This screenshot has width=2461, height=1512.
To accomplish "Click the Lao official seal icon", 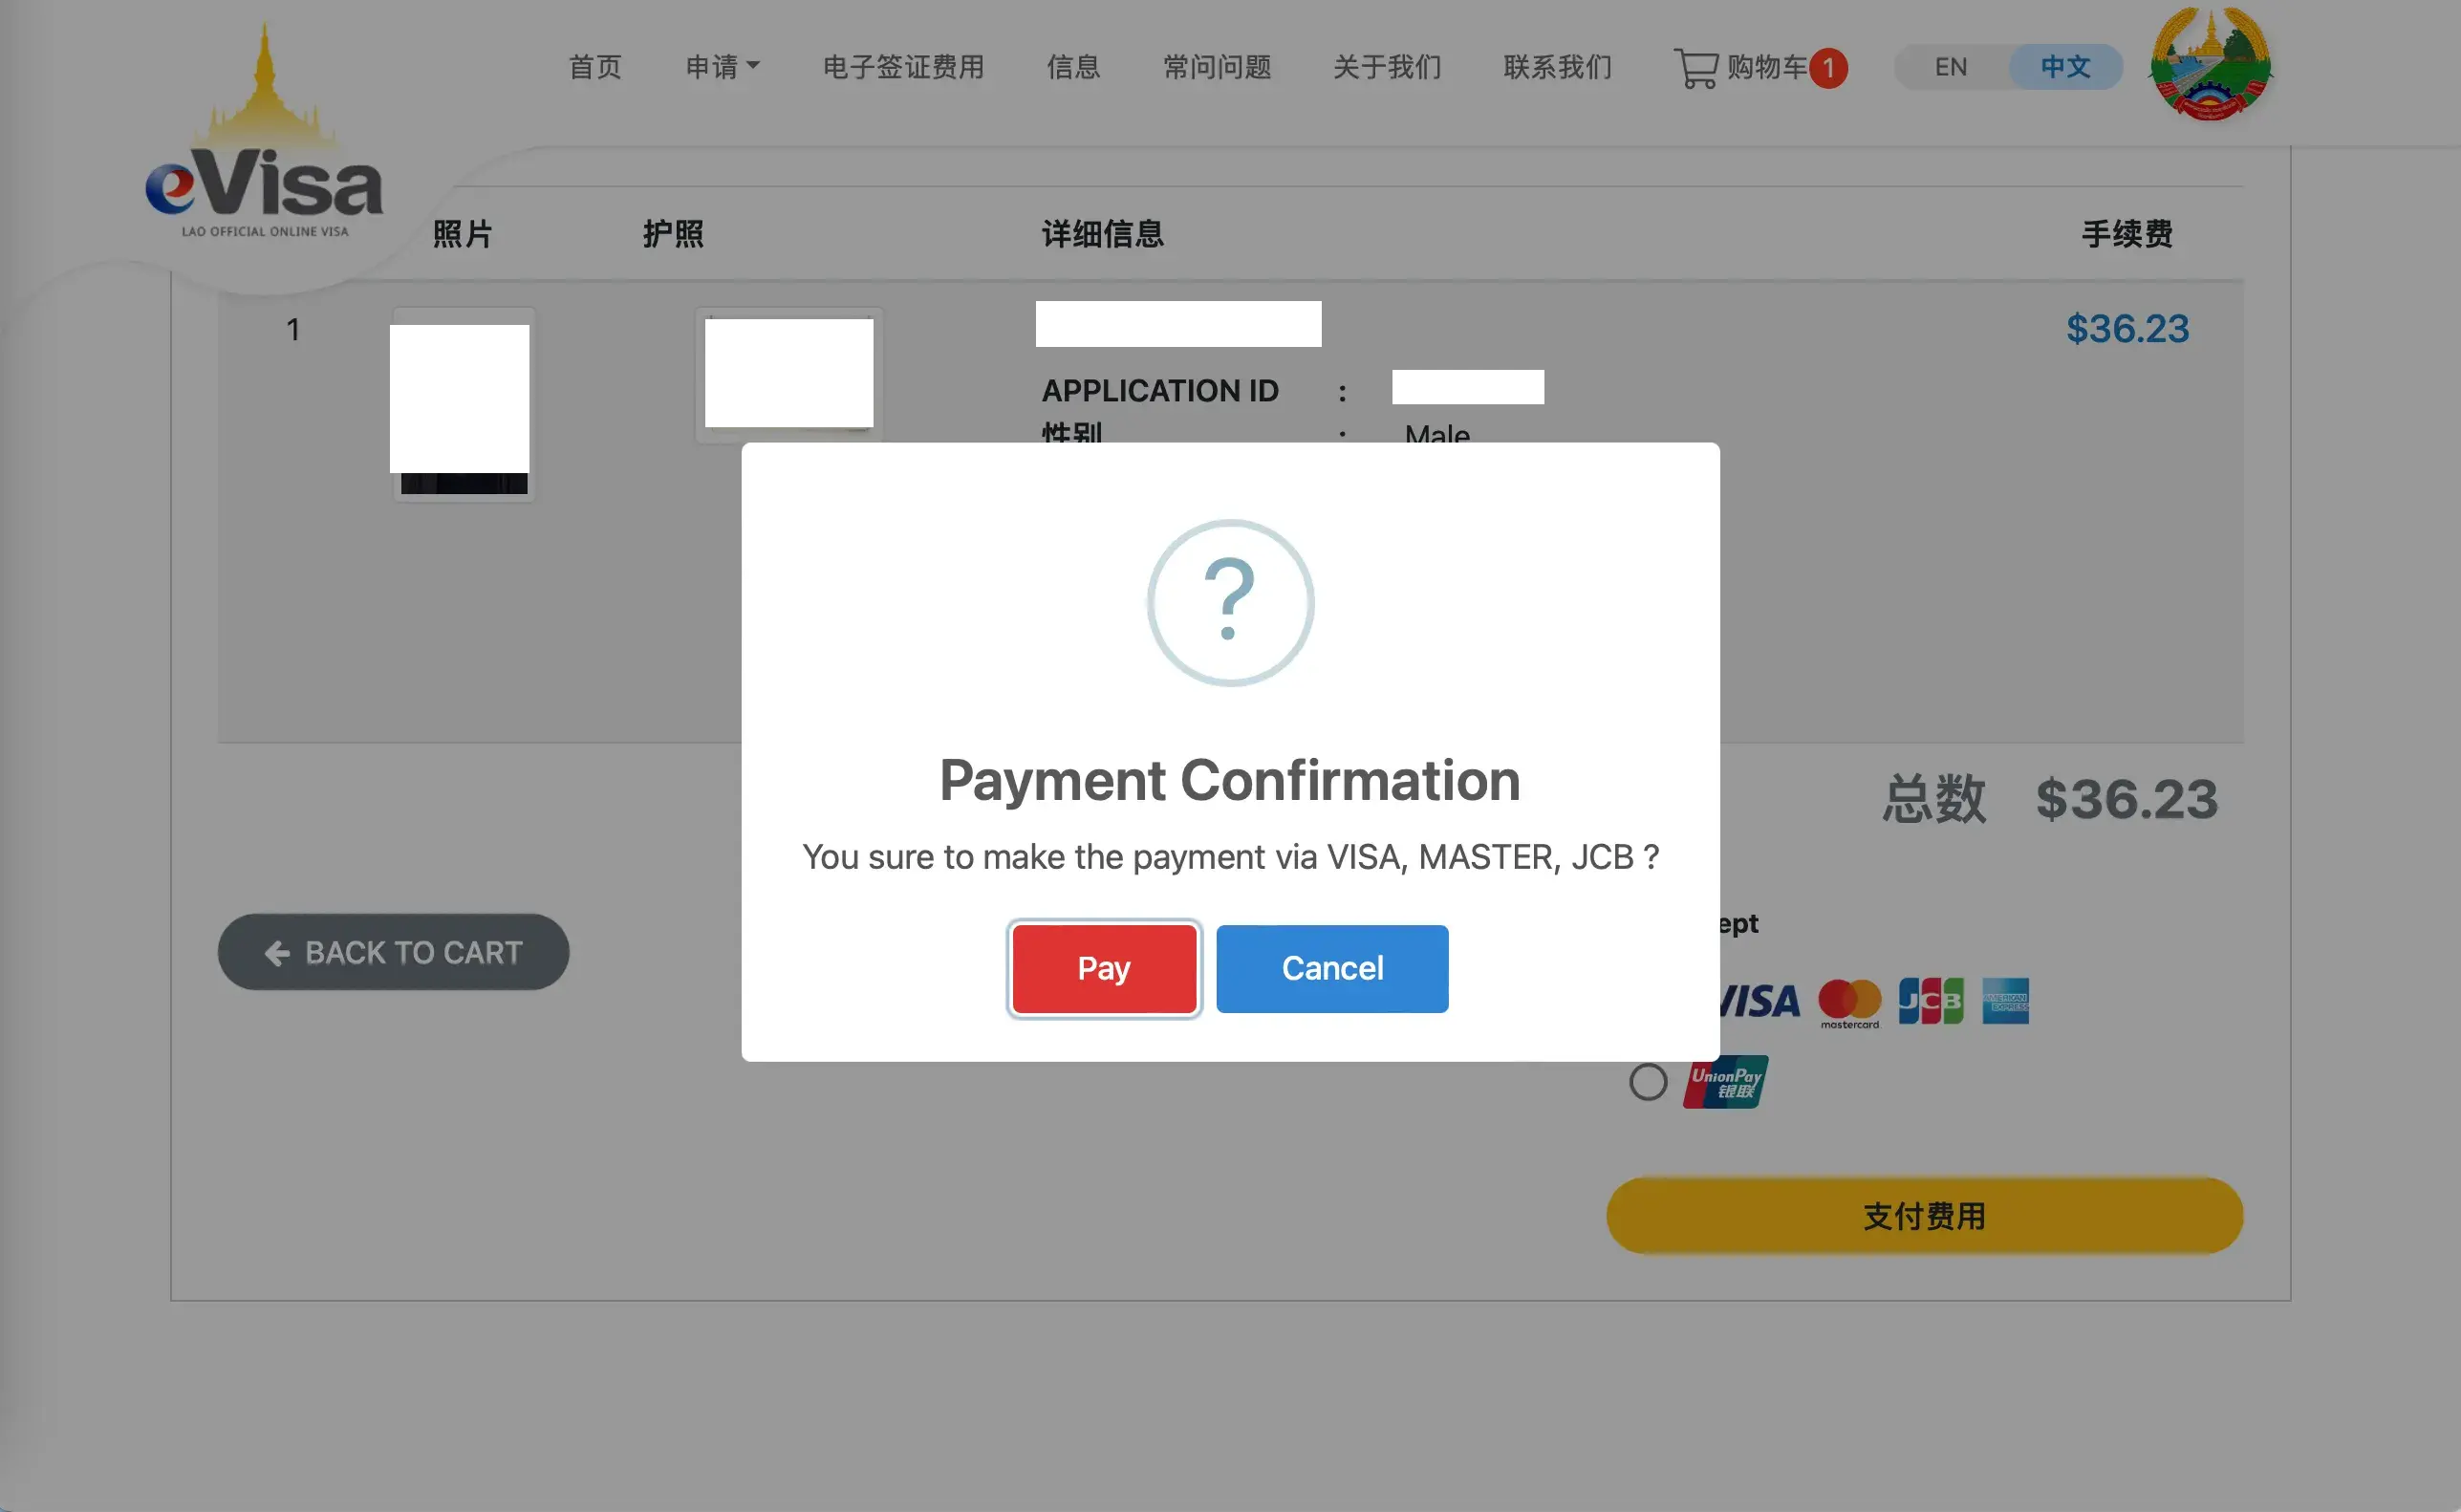I will (x=2213, y=65).
